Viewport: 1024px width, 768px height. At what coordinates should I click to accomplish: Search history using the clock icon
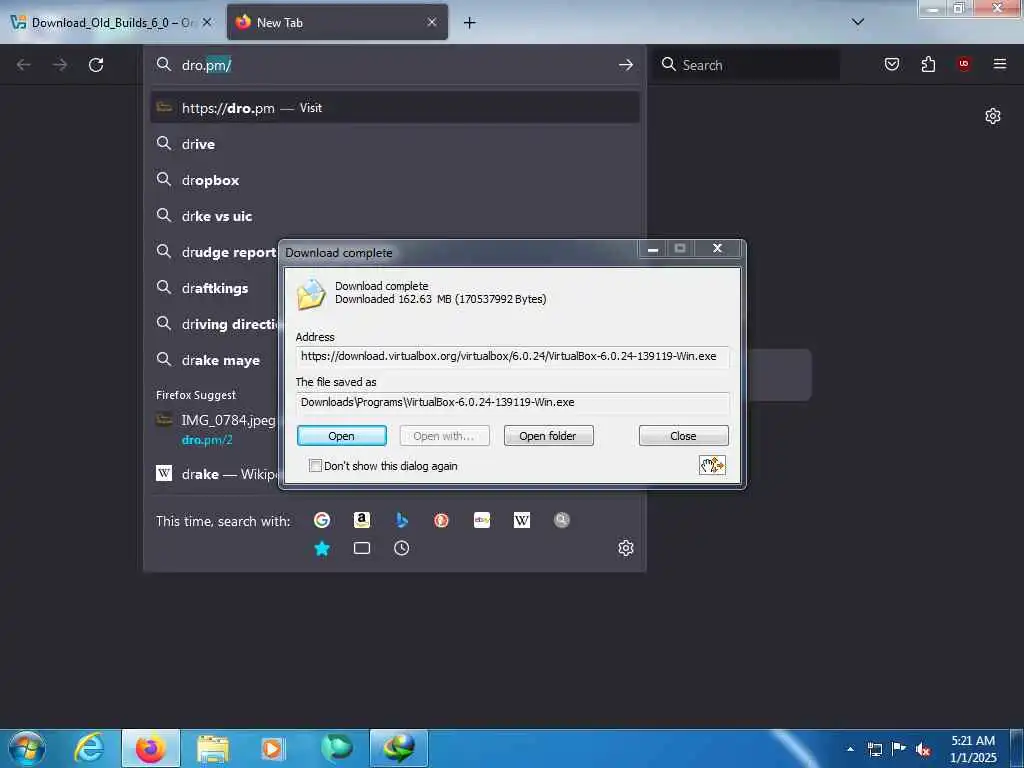(402, 548)
